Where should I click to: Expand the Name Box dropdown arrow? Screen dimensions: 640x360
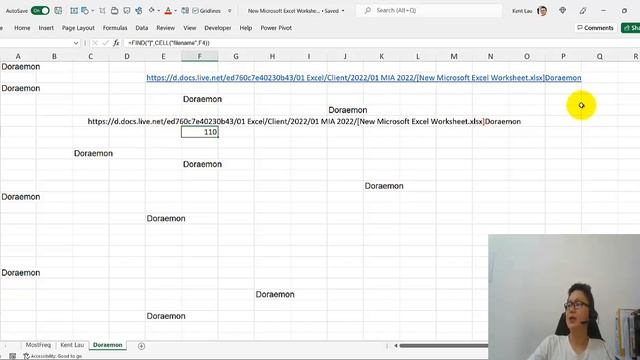(x=76, y=43)
